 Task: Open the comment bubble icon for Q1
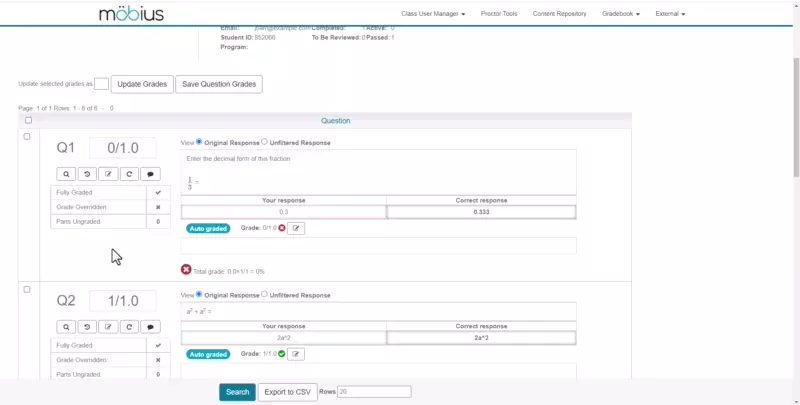pos(150,174)
